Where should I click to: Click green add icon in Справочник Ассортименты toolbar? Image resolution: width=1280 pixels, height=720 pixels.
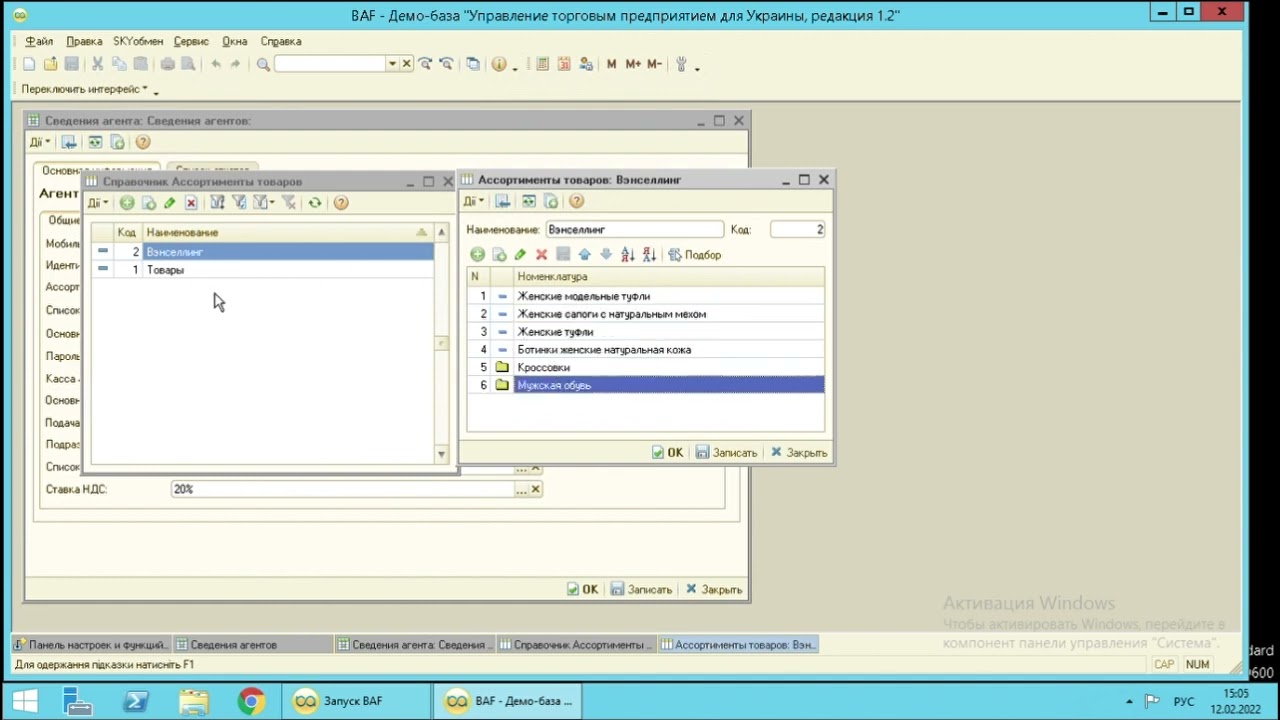click(127, 203)
